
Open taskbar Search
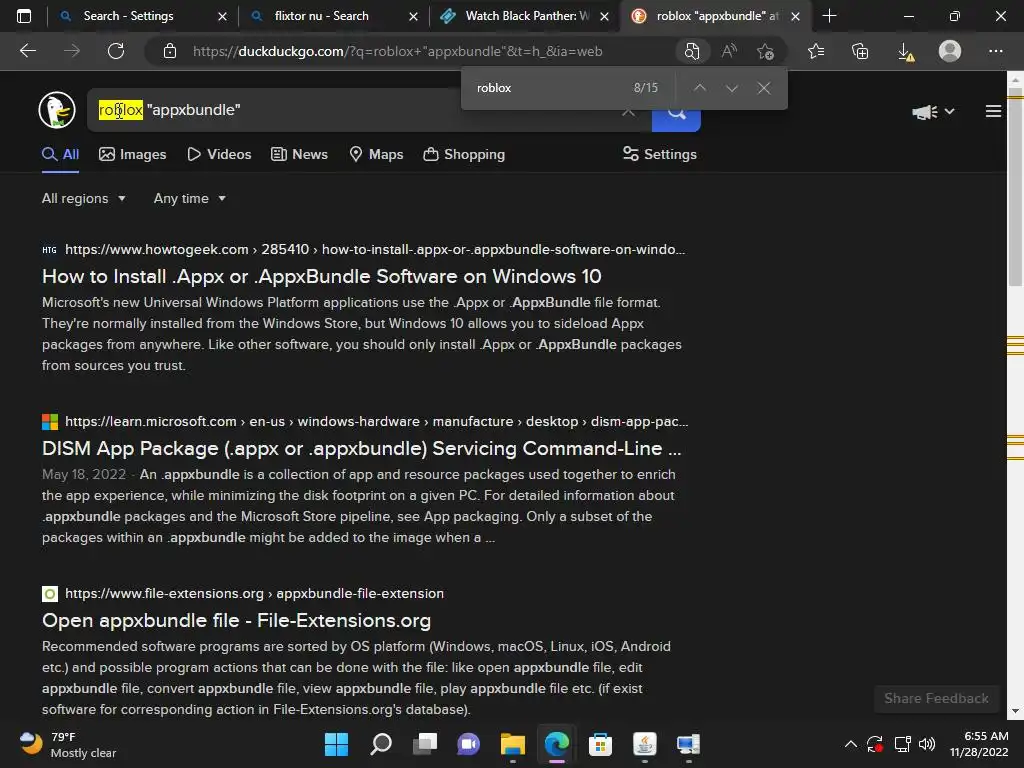381,744
